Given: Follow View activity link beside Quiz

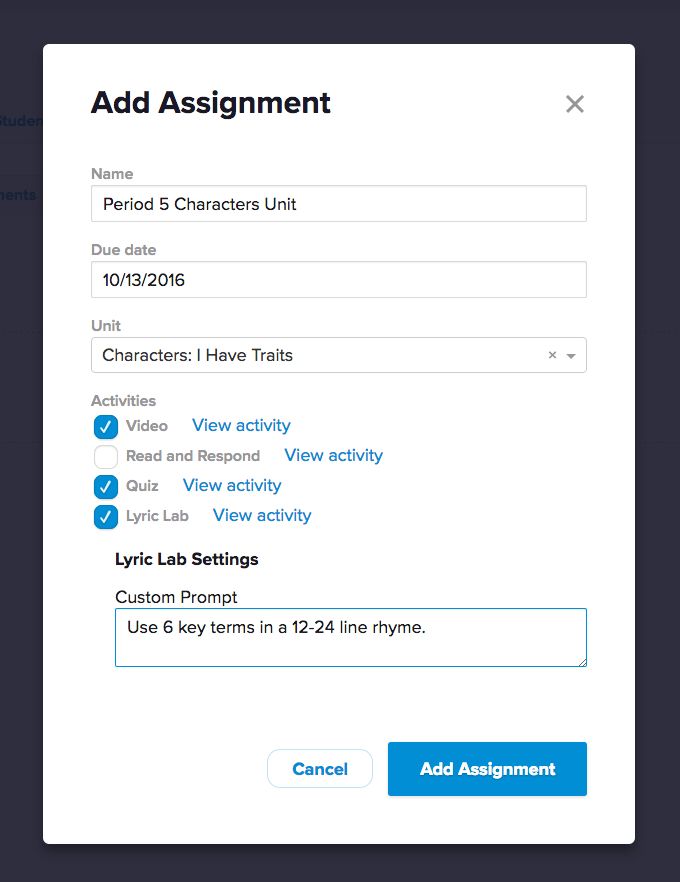Looking at the screenshot, I should point(232,486).
